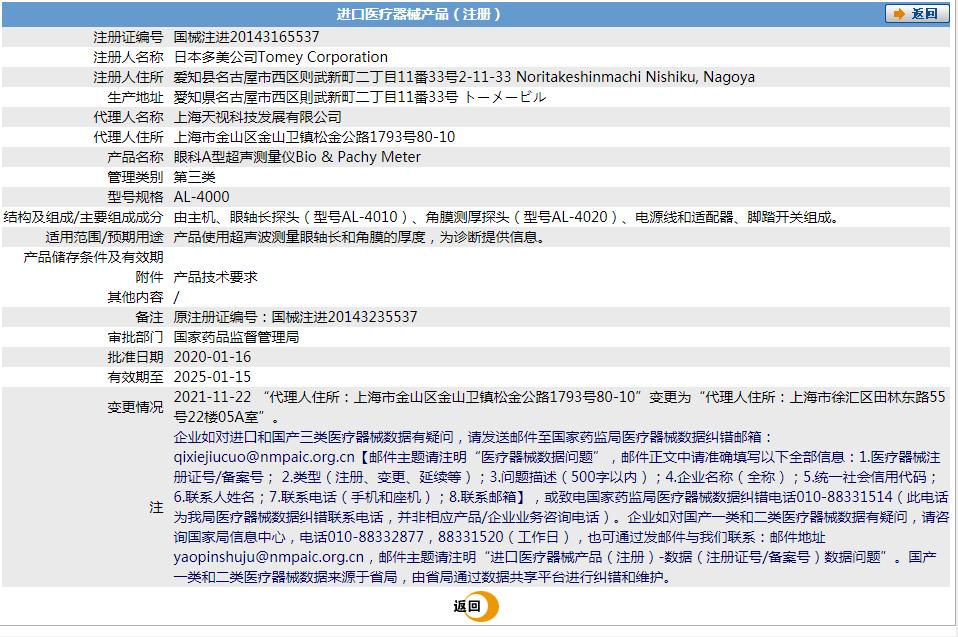This screenshot has width=958, height=637.
Task: Click registration number 国械注进20143165537
Action: [x=246, y=37]
